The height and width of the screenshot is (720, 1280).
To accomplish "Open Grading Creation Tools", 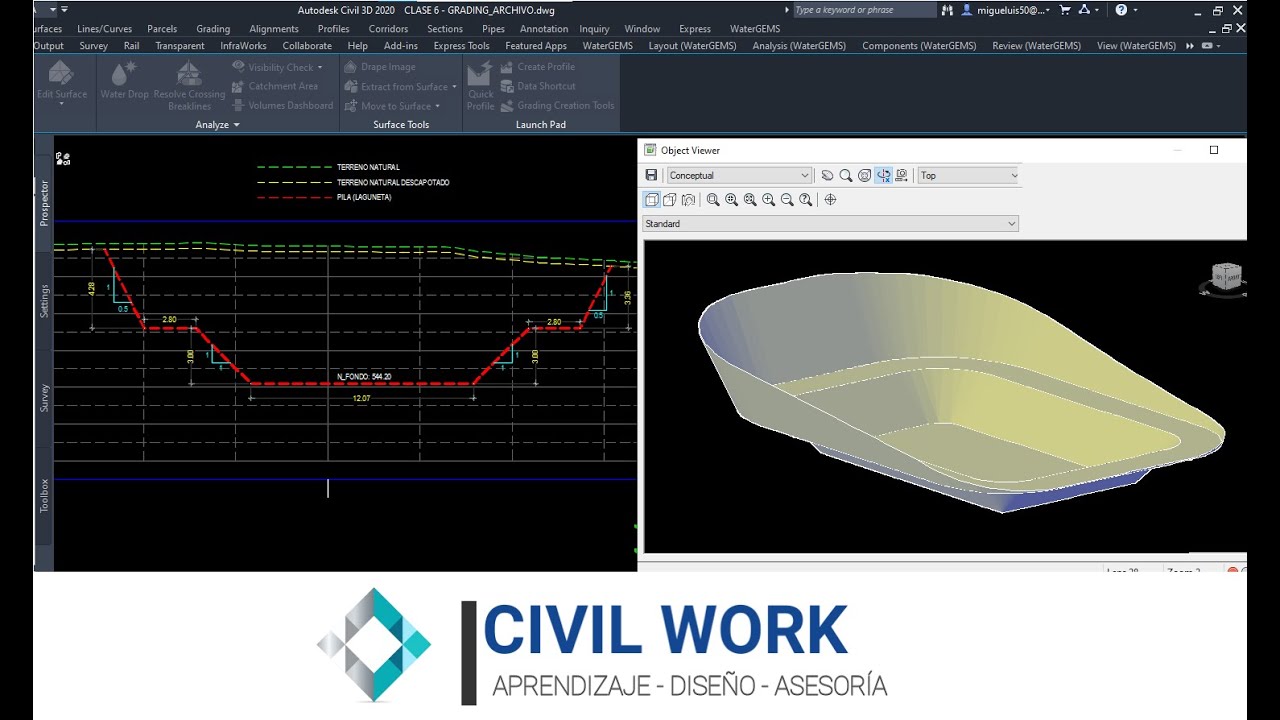I will [557, 105].
